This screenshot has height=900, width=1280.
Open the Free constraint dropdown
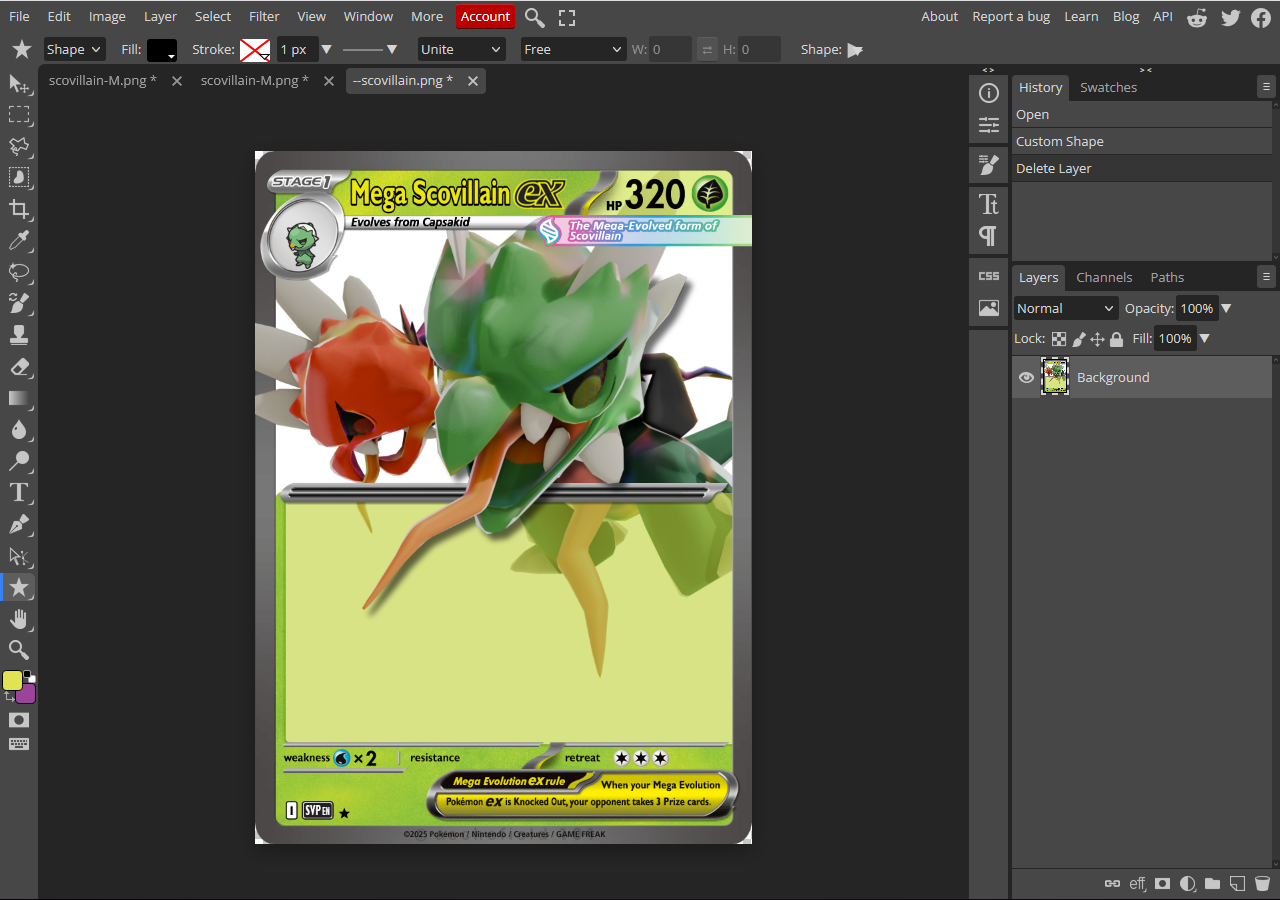point(573,49)
